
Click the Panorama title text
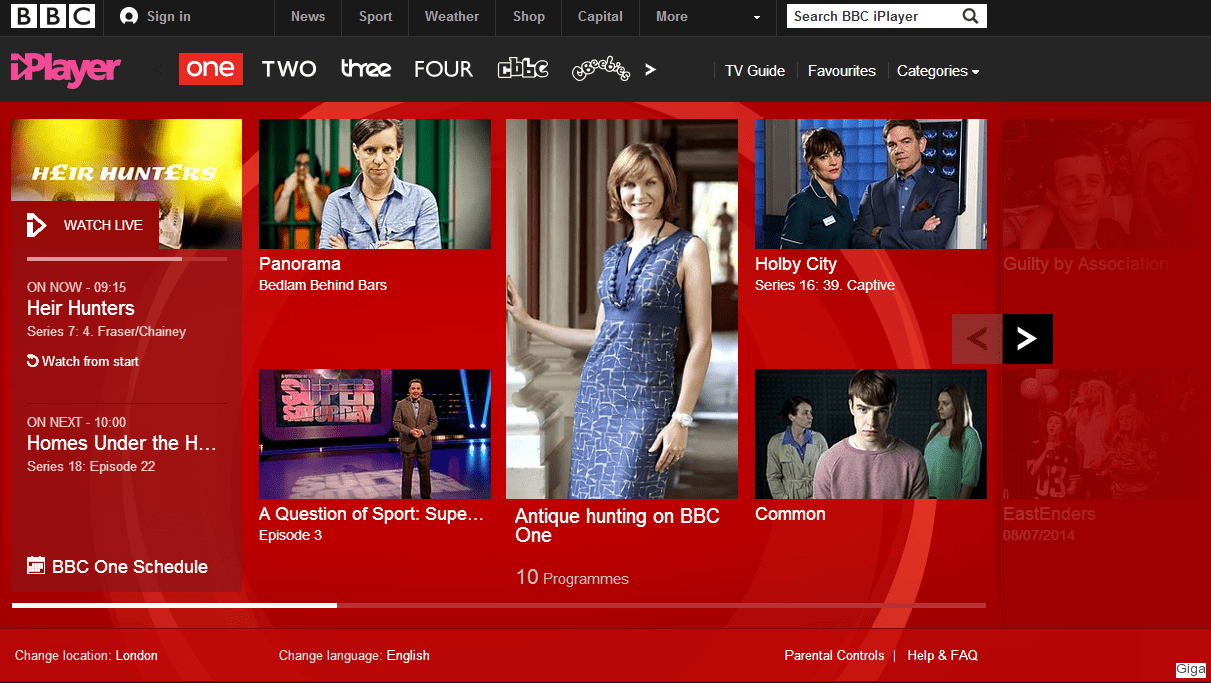[300, 264]
